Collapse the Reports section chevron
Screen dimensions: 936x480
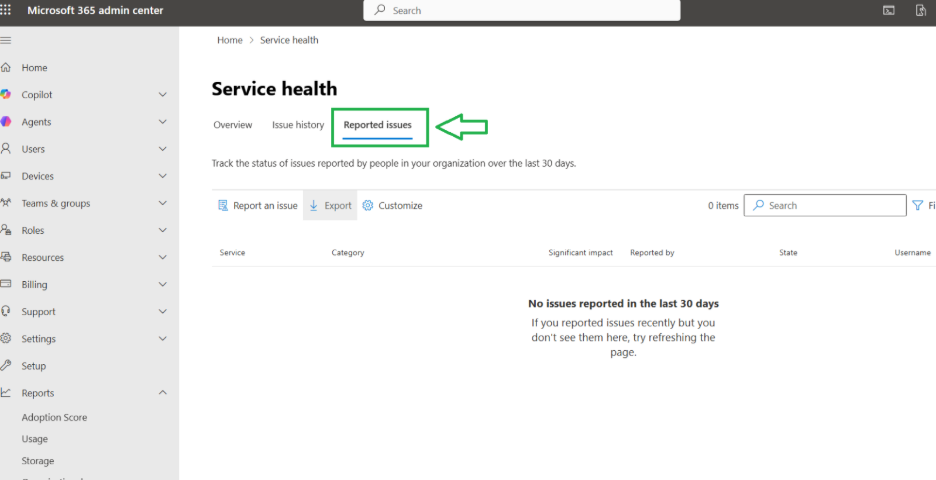click(162, 393)
